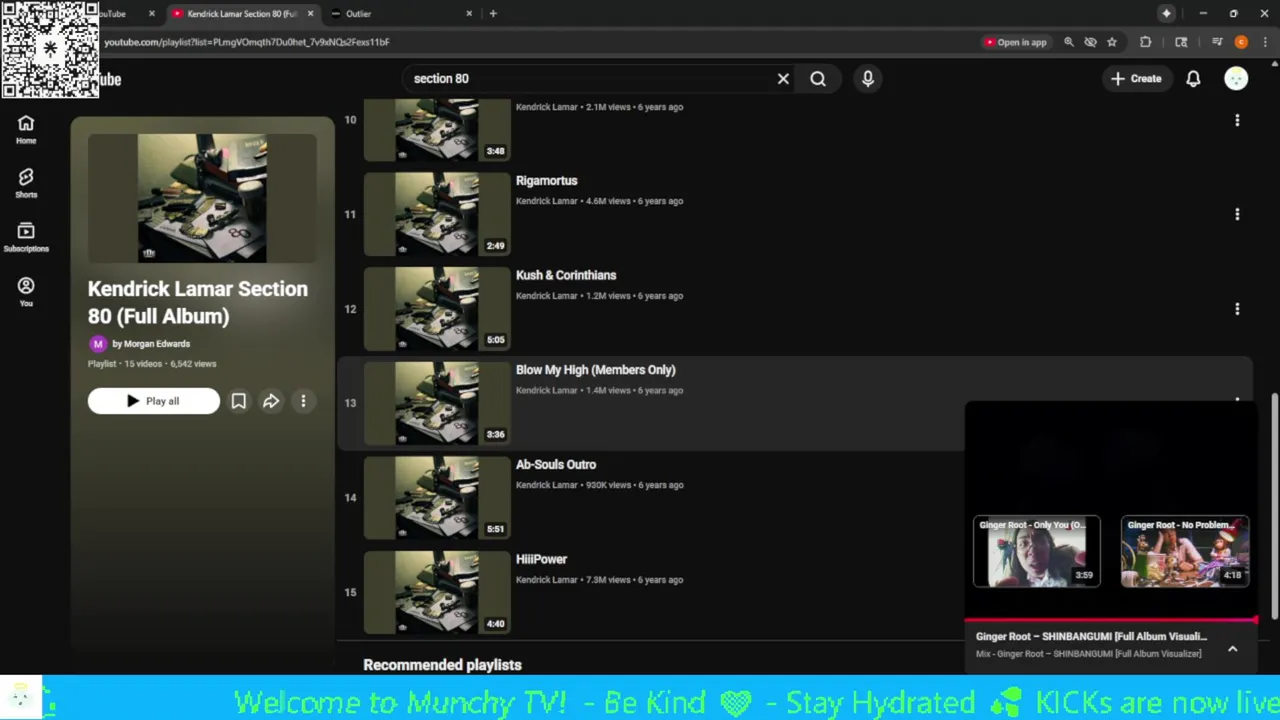Viewport: 1280px width, 720px height.
Task: Open the notifications bell
Action: click(x=1193, y=78)
